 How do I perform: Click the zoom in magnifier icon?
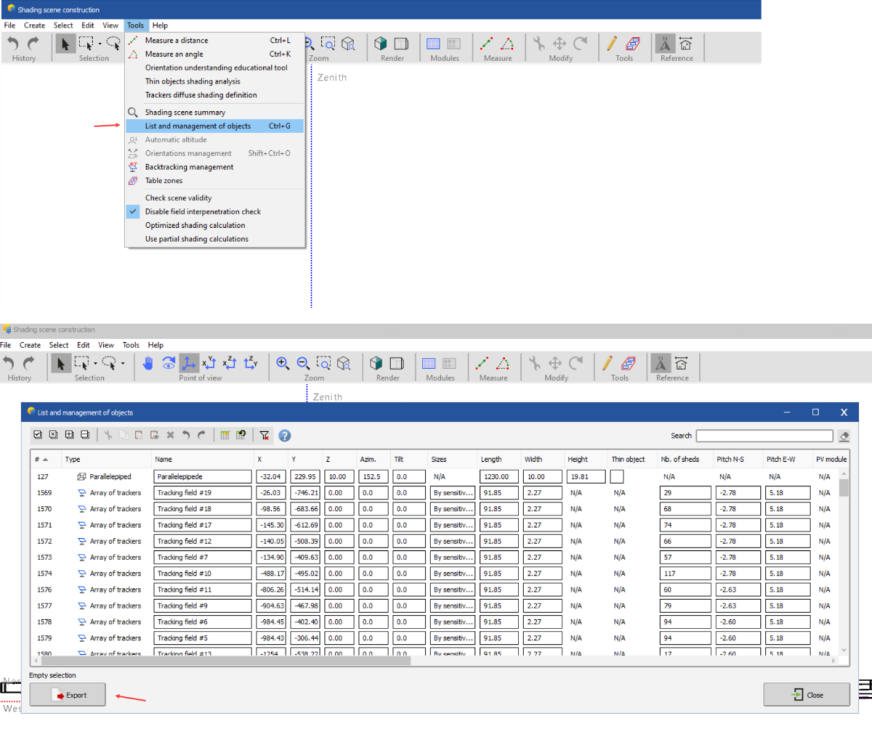283,363
